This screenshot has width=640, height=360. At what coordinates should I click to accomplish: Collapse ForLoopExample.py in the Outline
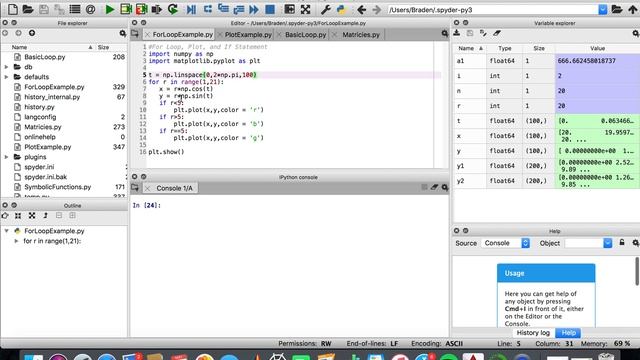pos(7,231)
